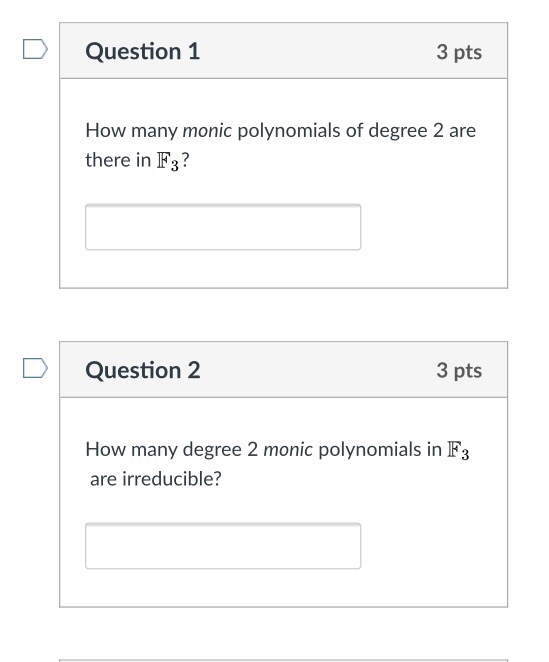Flag Question 1 for review
549x662 pixels.
coord(35,49)
